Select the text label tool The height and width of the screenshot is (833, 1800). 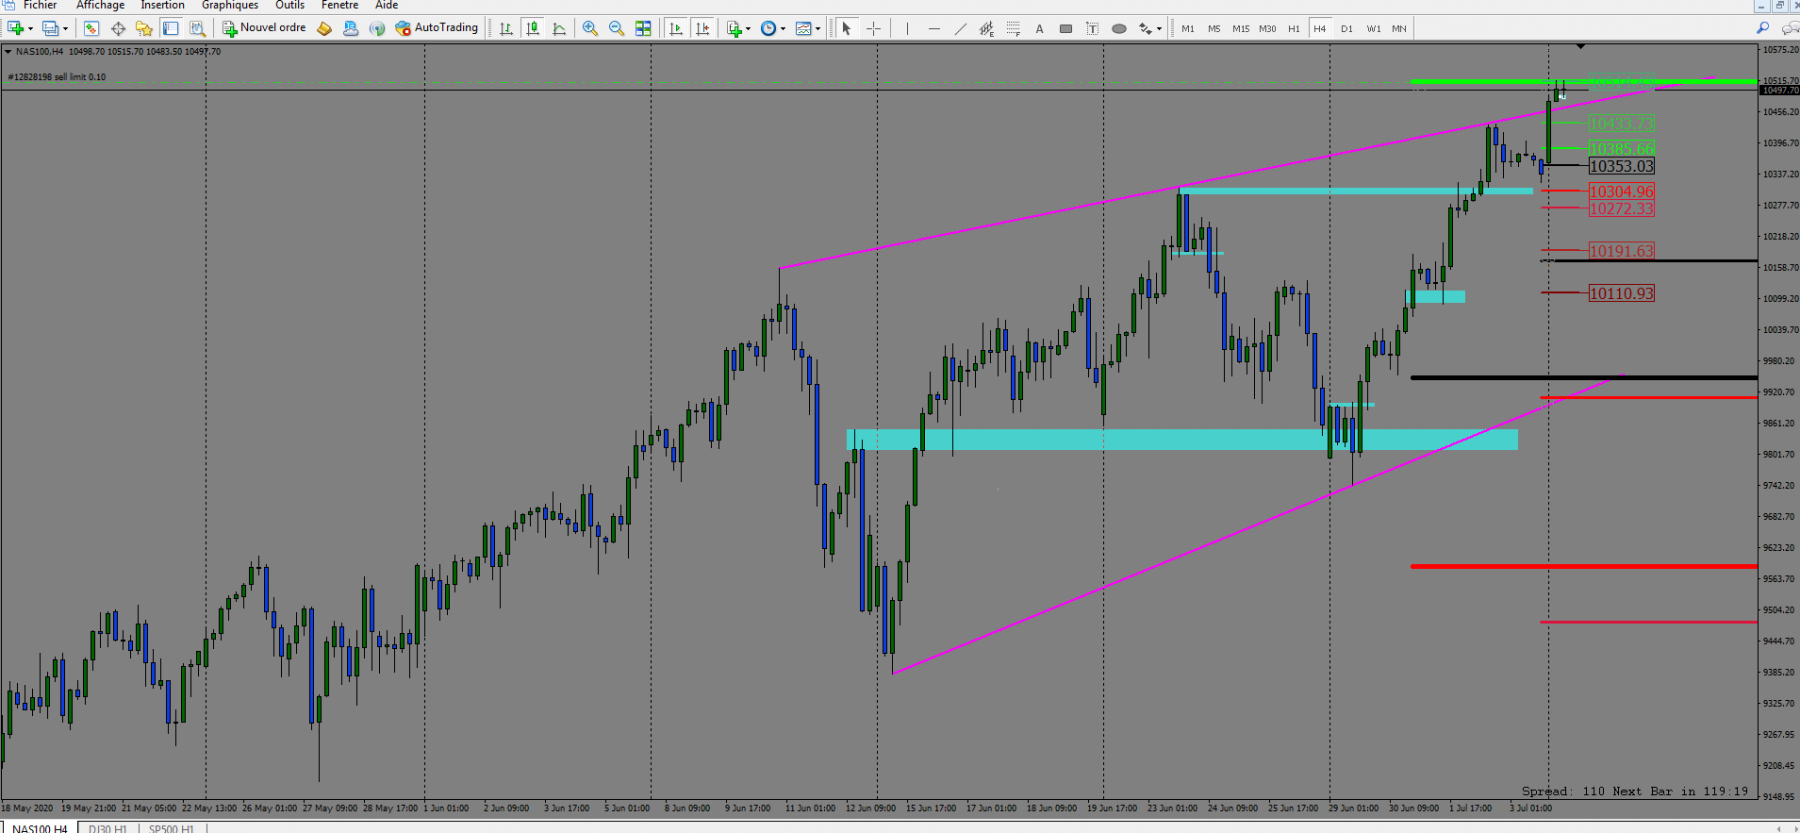pyautogui.click(x=1092, y=28)
